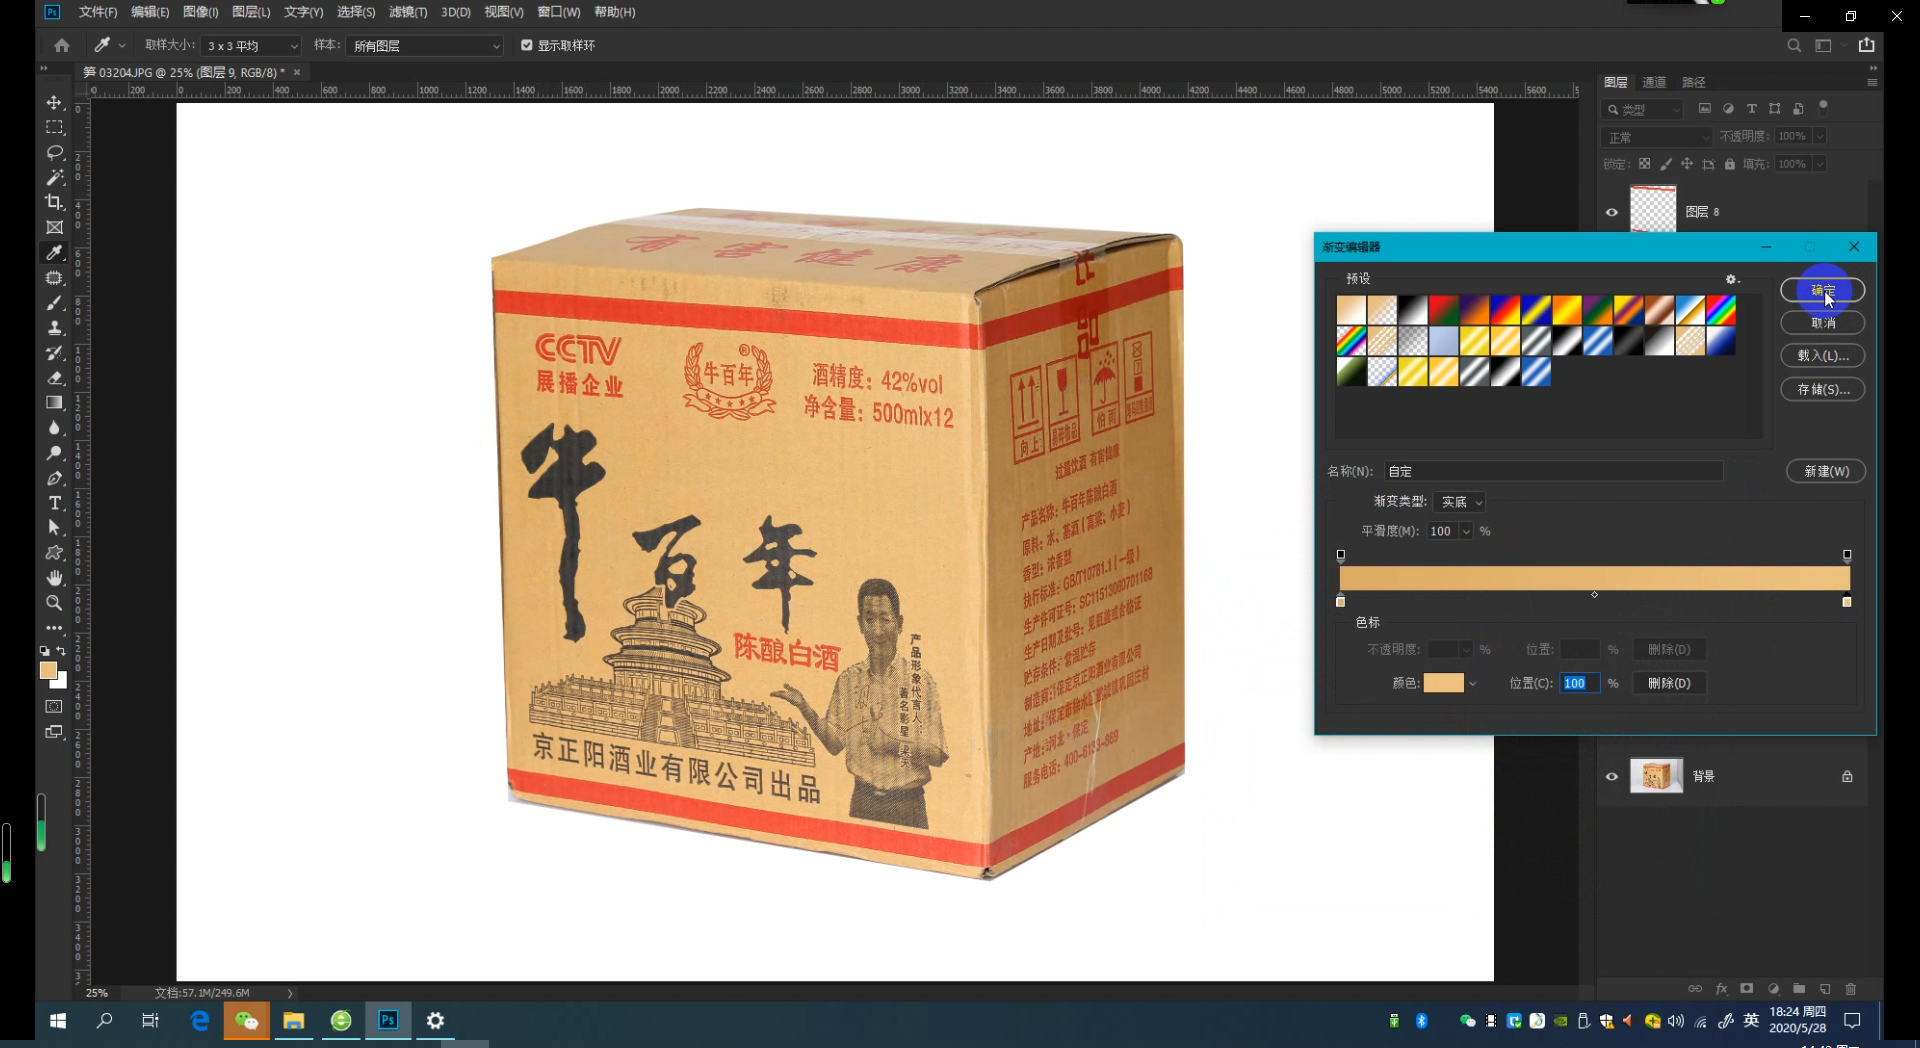The width and height of the screenshot is (1920, 1048).
Task: Click the Home icon in the options bar
Action: pos(62,45)
